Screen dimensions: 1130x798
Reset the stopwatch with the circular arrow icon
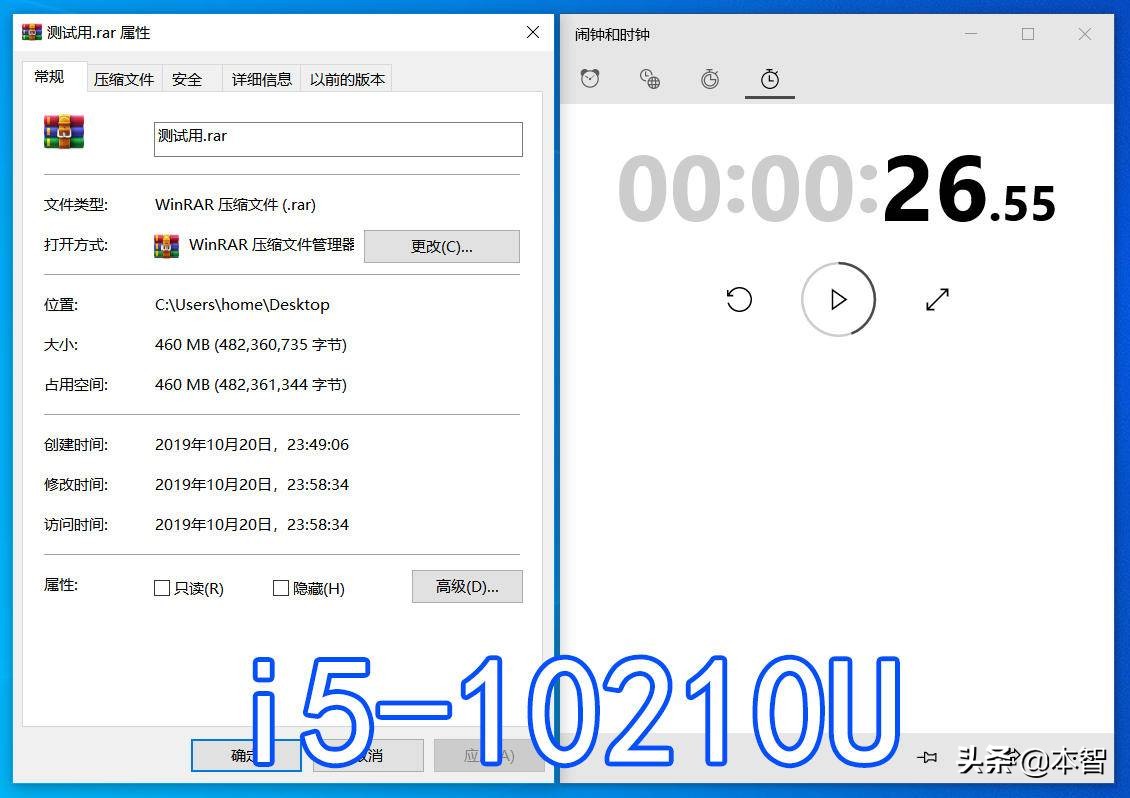click(x=739, y=299)
